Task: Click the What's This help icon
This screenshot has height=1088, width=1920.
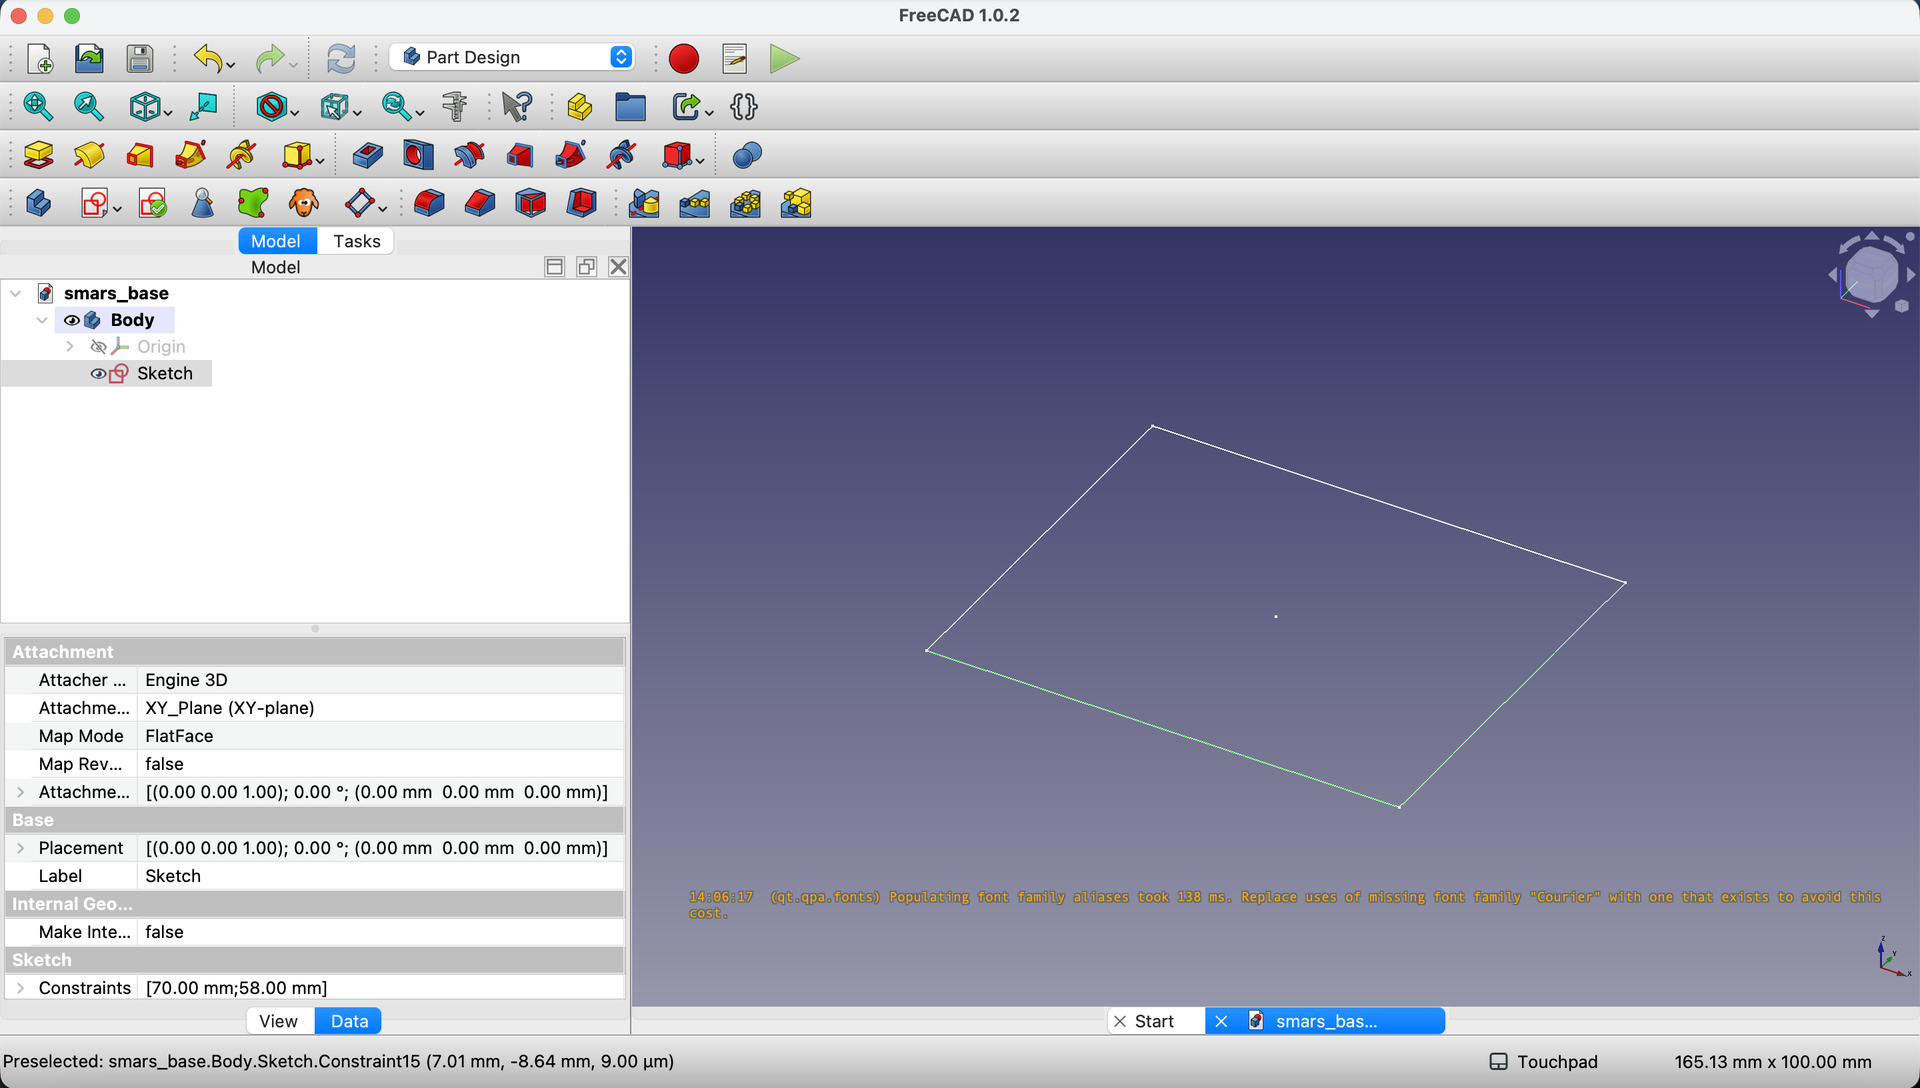Action: point(517,106)
